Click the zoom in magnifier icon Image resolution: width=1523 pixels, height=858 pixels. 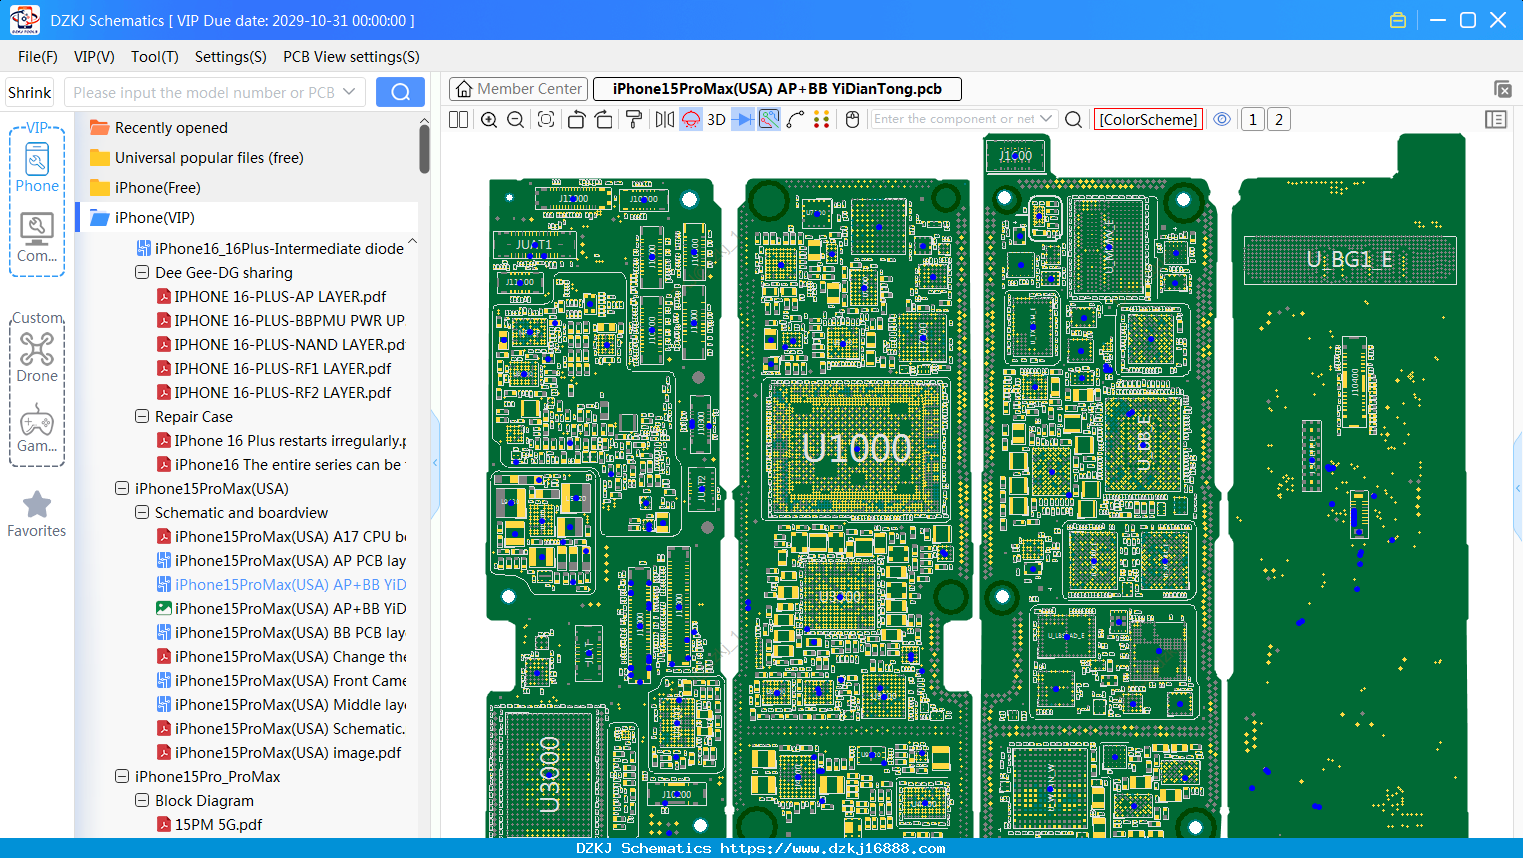coord(489,120)
